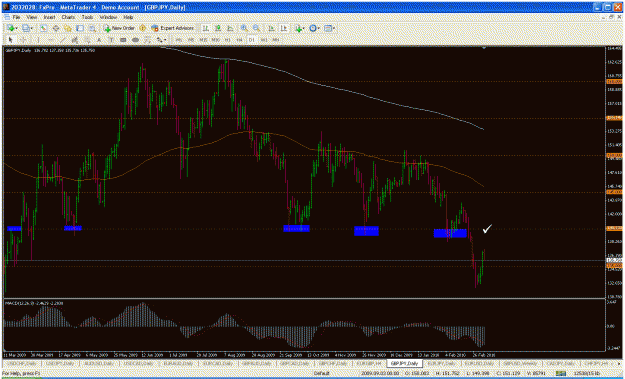Expand the Arrows tool dropdown arrow
Image resolution: width=625 pixels, height=379 pixels.
tap(165, 39)
